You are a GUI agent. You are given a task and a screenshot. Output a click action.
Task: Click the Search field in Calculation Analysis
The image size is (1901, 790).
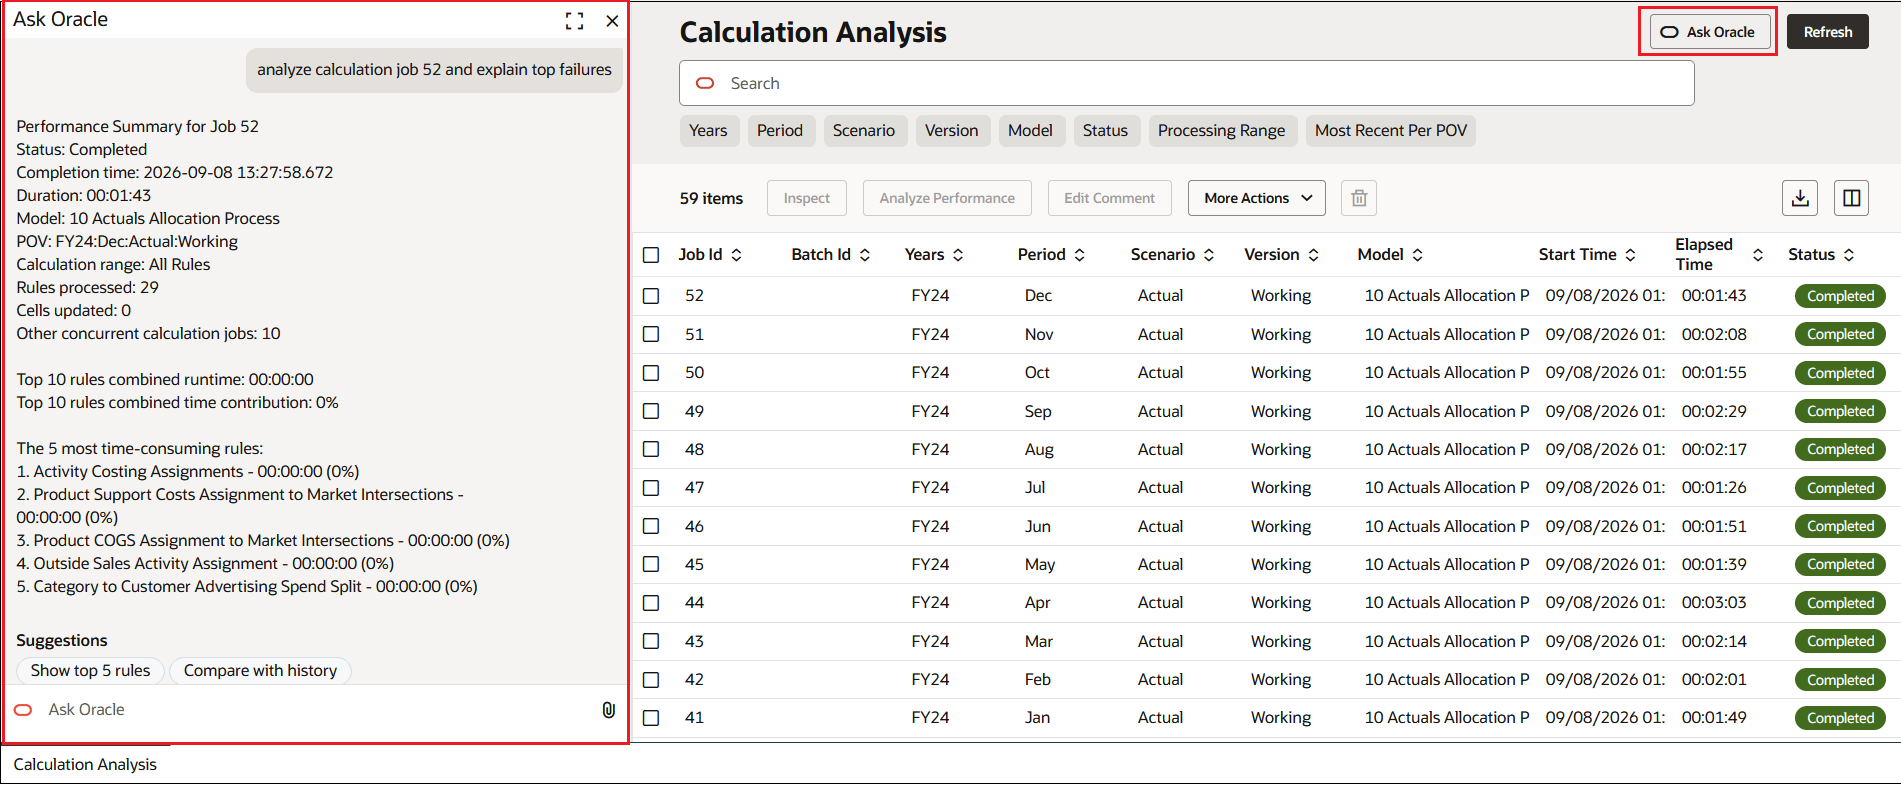tap(1187, 83)
